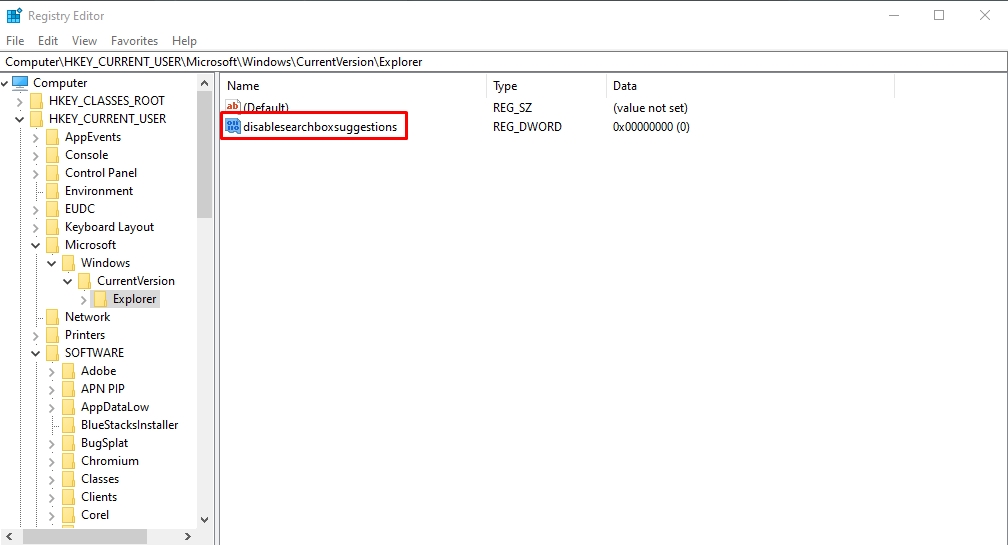Viewport: 1008px width, 545px height.
Task: Click the disablesearchboxsuggestions DWORD icon
Action: pyautogui.click(x=233, y=127)
